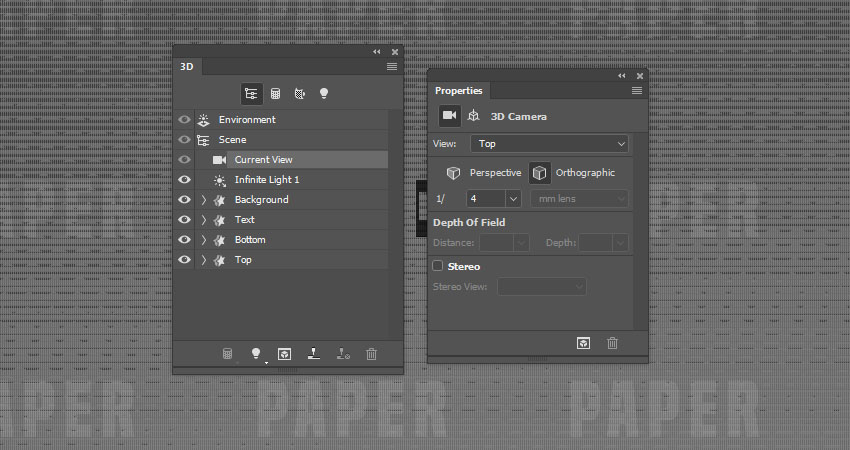
Task: Expand the Bottom mesh group
Action: [204, 240]
